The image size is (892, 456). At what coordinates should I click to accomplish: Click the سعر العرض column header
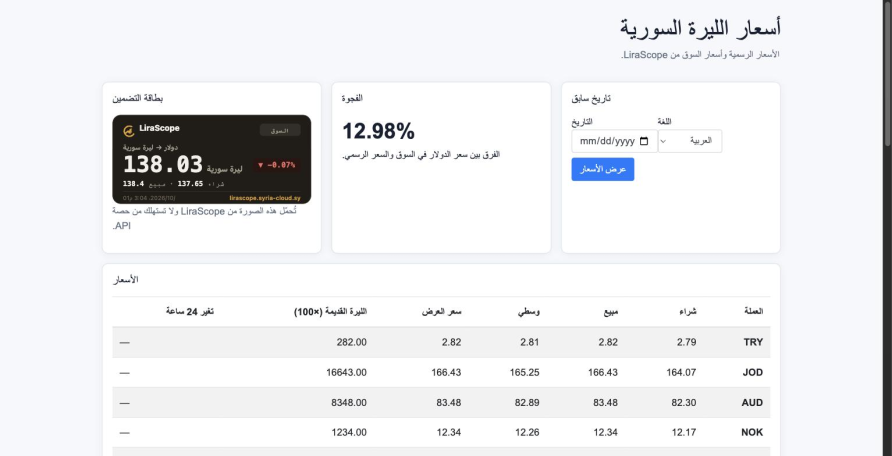pyautogui.click(x=441, y=312)
